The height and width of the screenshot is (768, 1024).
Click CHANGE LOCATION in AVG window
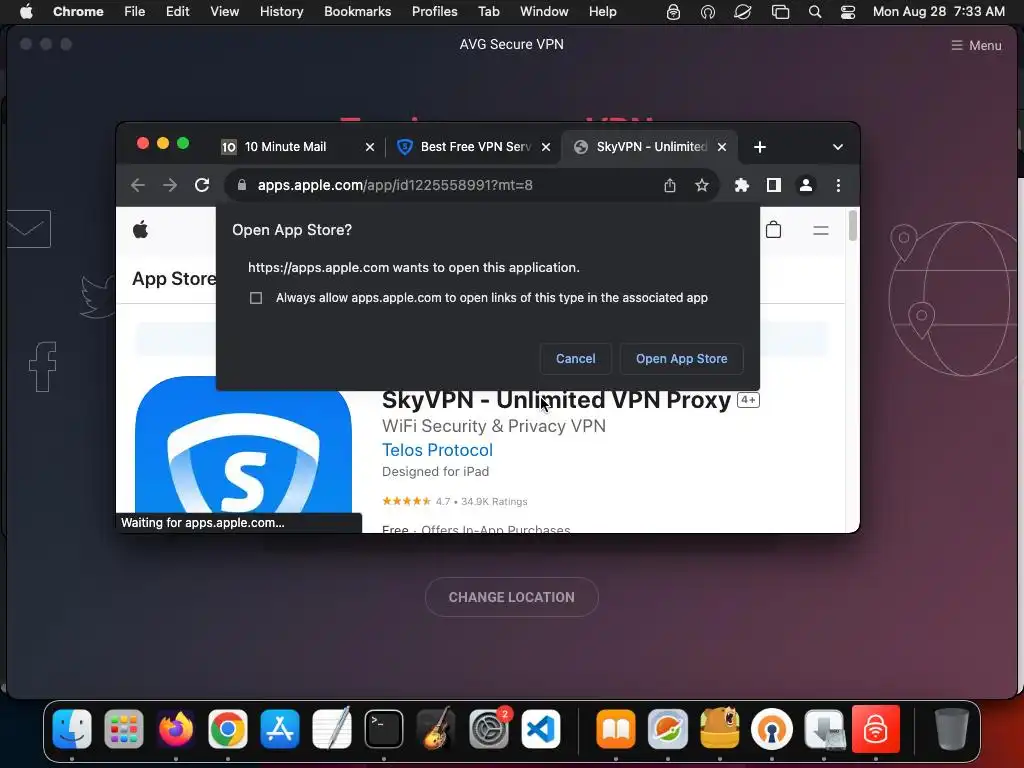511,597
